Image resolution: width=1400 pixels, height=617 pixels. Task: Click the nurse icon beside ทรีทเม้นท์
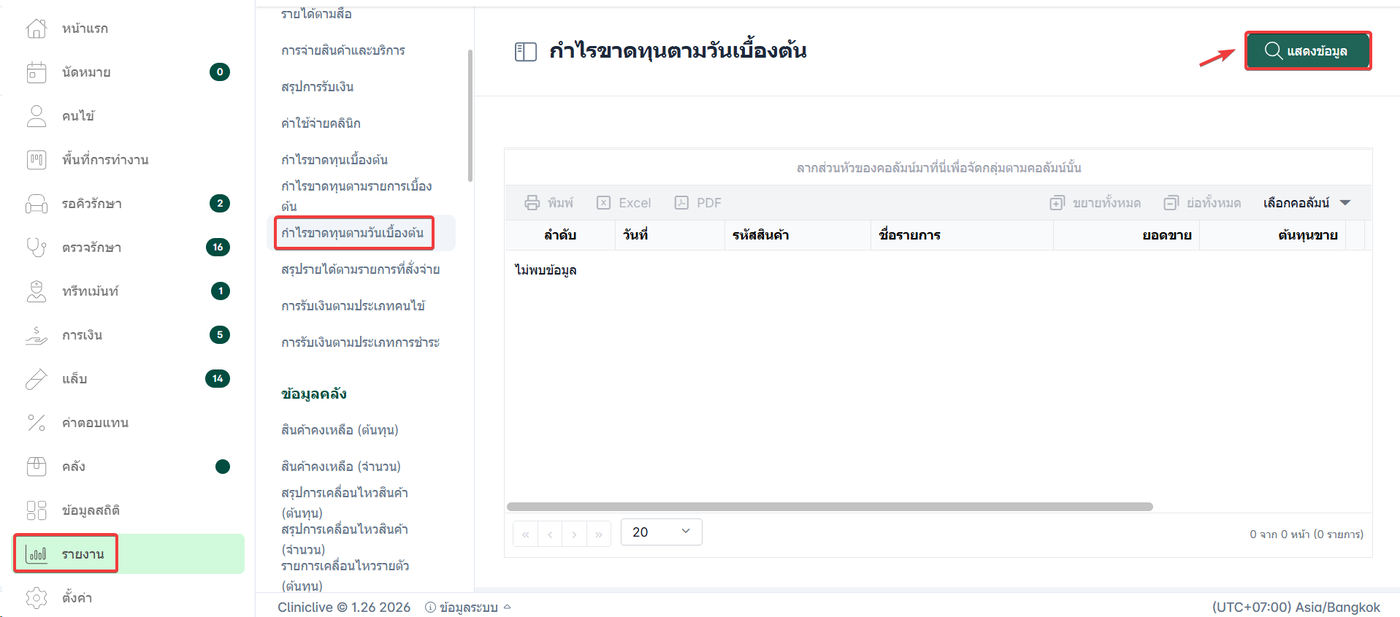click(37, 291)
